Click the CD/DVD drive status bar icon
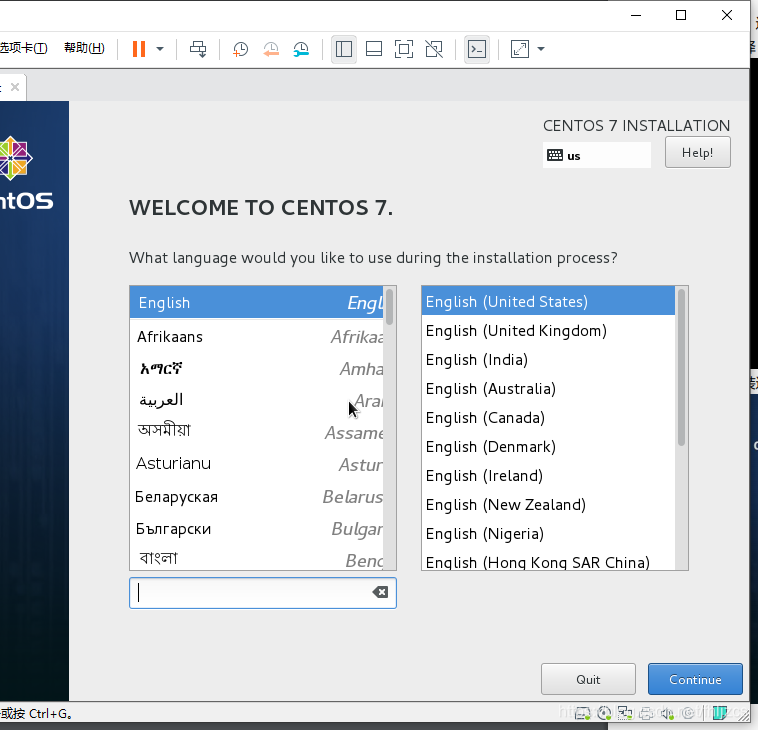Image resolution: width=758 pixels, height=730 pixels. (x=604, y=713)
